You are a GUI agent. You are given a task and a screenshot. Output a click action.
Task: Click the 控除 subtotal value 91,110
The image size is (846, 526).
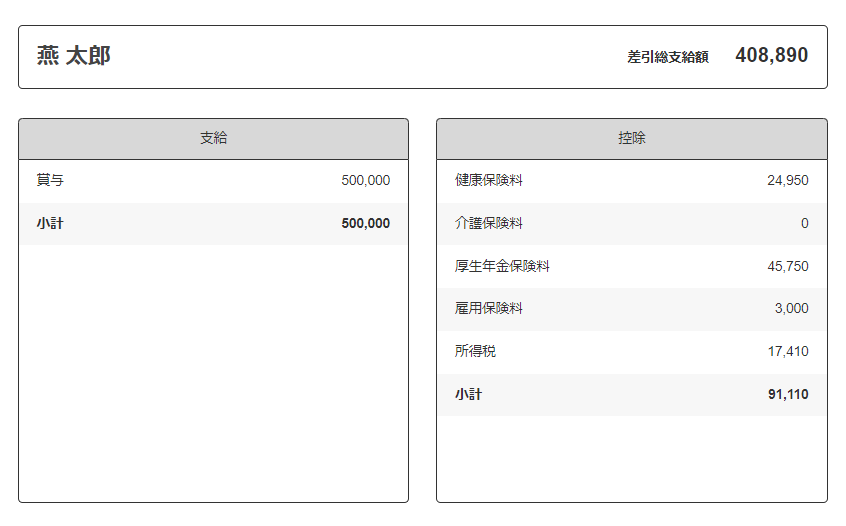coord(788,394)
